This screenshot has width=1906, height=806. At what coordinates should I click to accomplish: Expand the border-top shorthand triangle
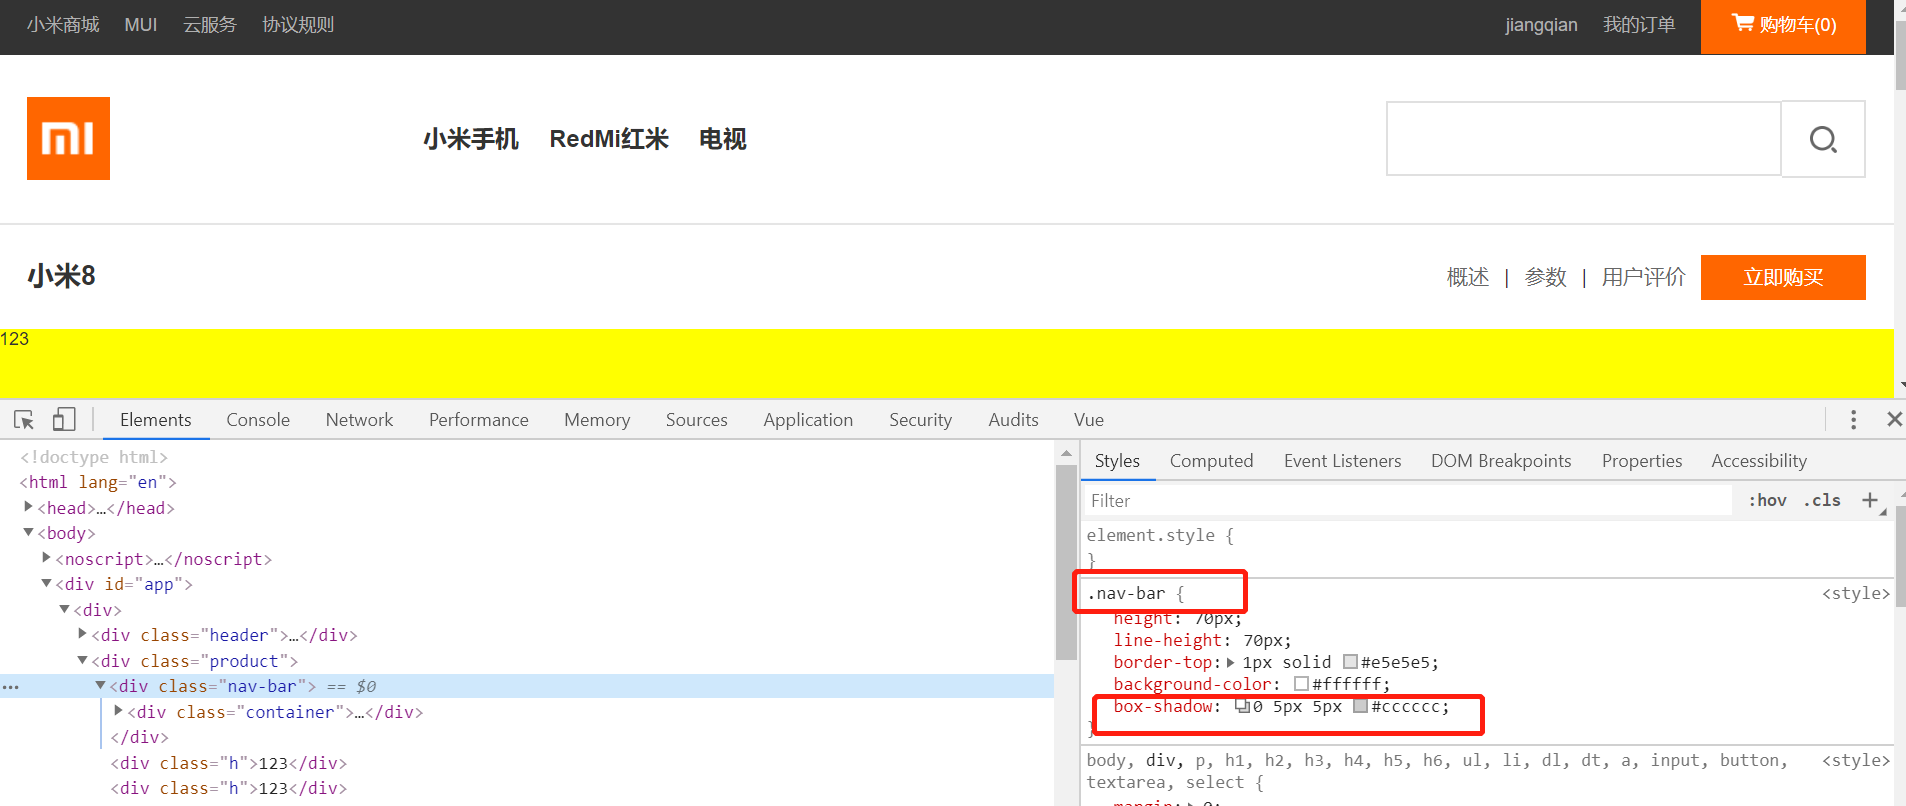(x=1230, y=662)
